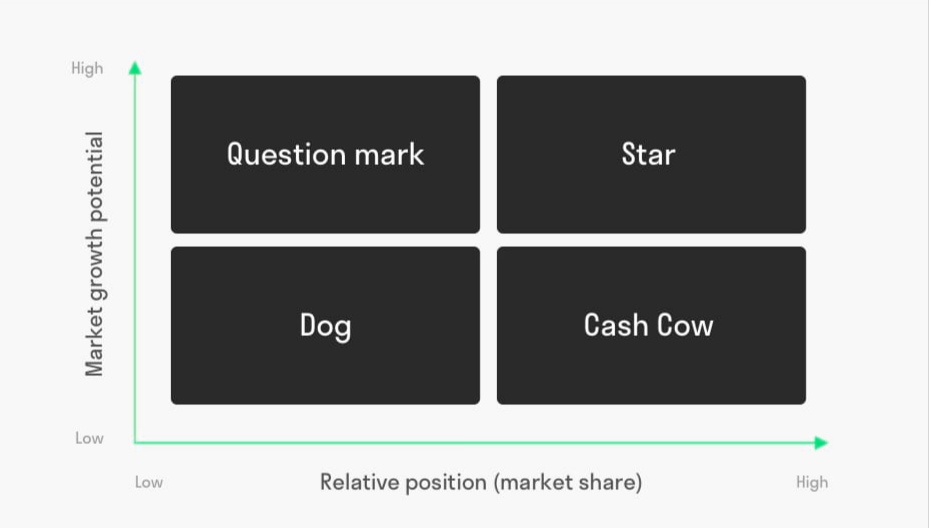The height and width of the screenshot is (528, 929).
Task: Click the "Question mark" text label
Action: click(x=325, y=155)
